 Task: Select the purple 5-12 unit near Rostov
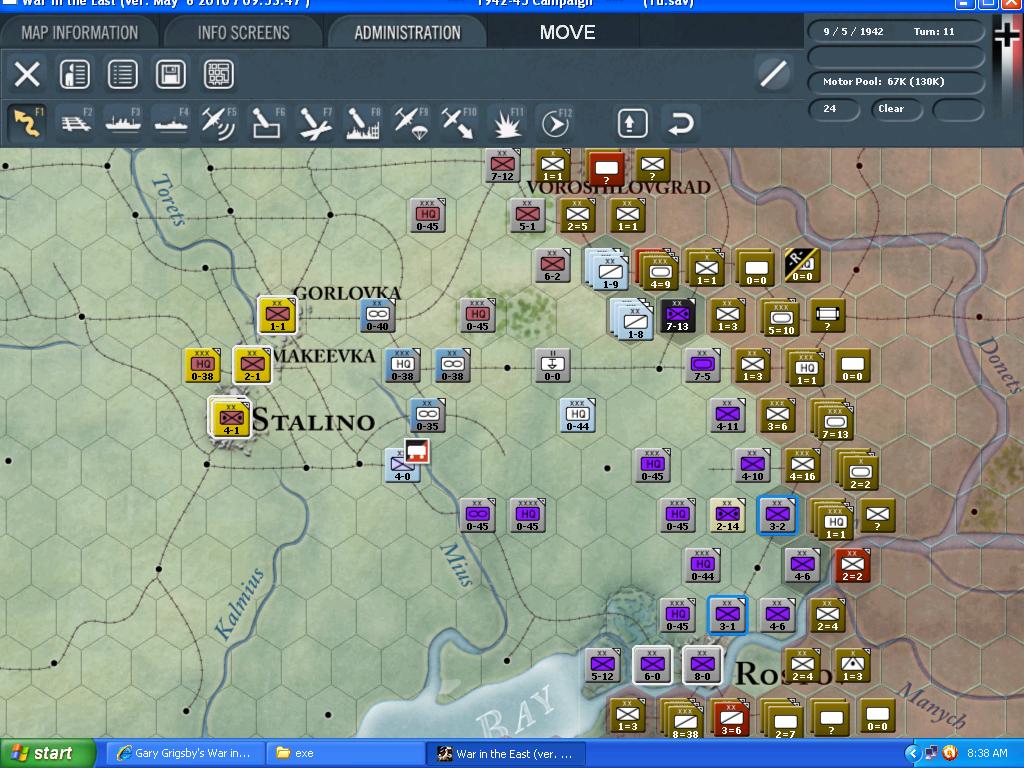point(602,665)
